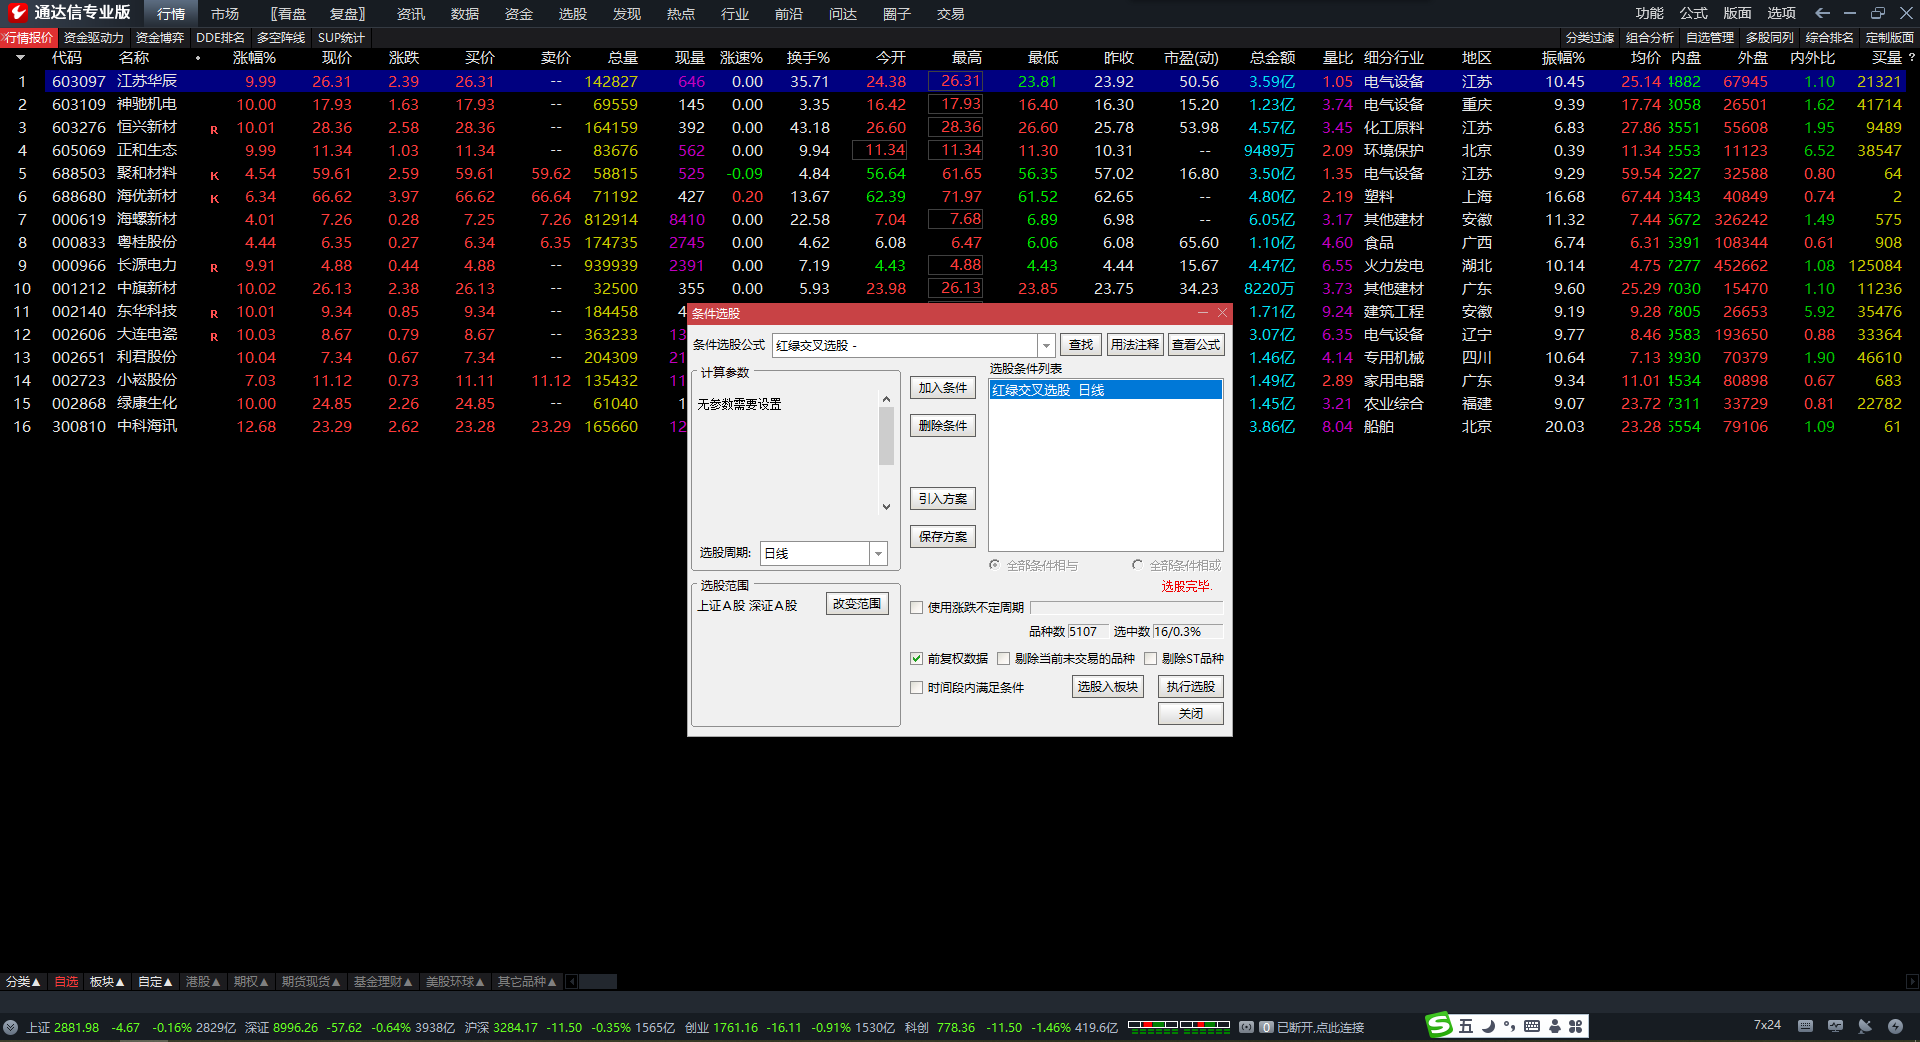The image size is (1920, 1042).
Task: Open 资讯 menu in top bar
Action: point(411,14)
